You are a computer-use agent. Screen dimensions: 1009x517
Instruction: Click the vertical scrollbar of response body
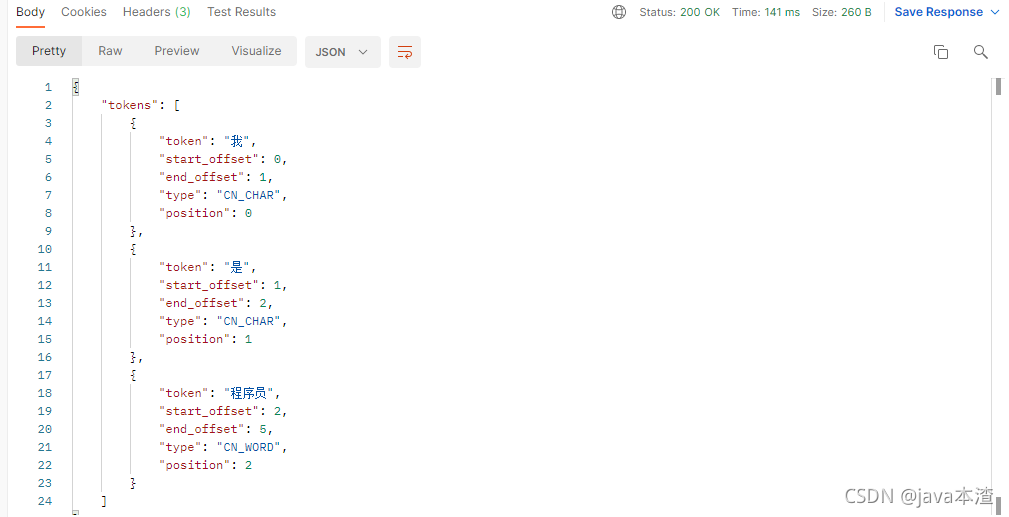pos(999,296)
